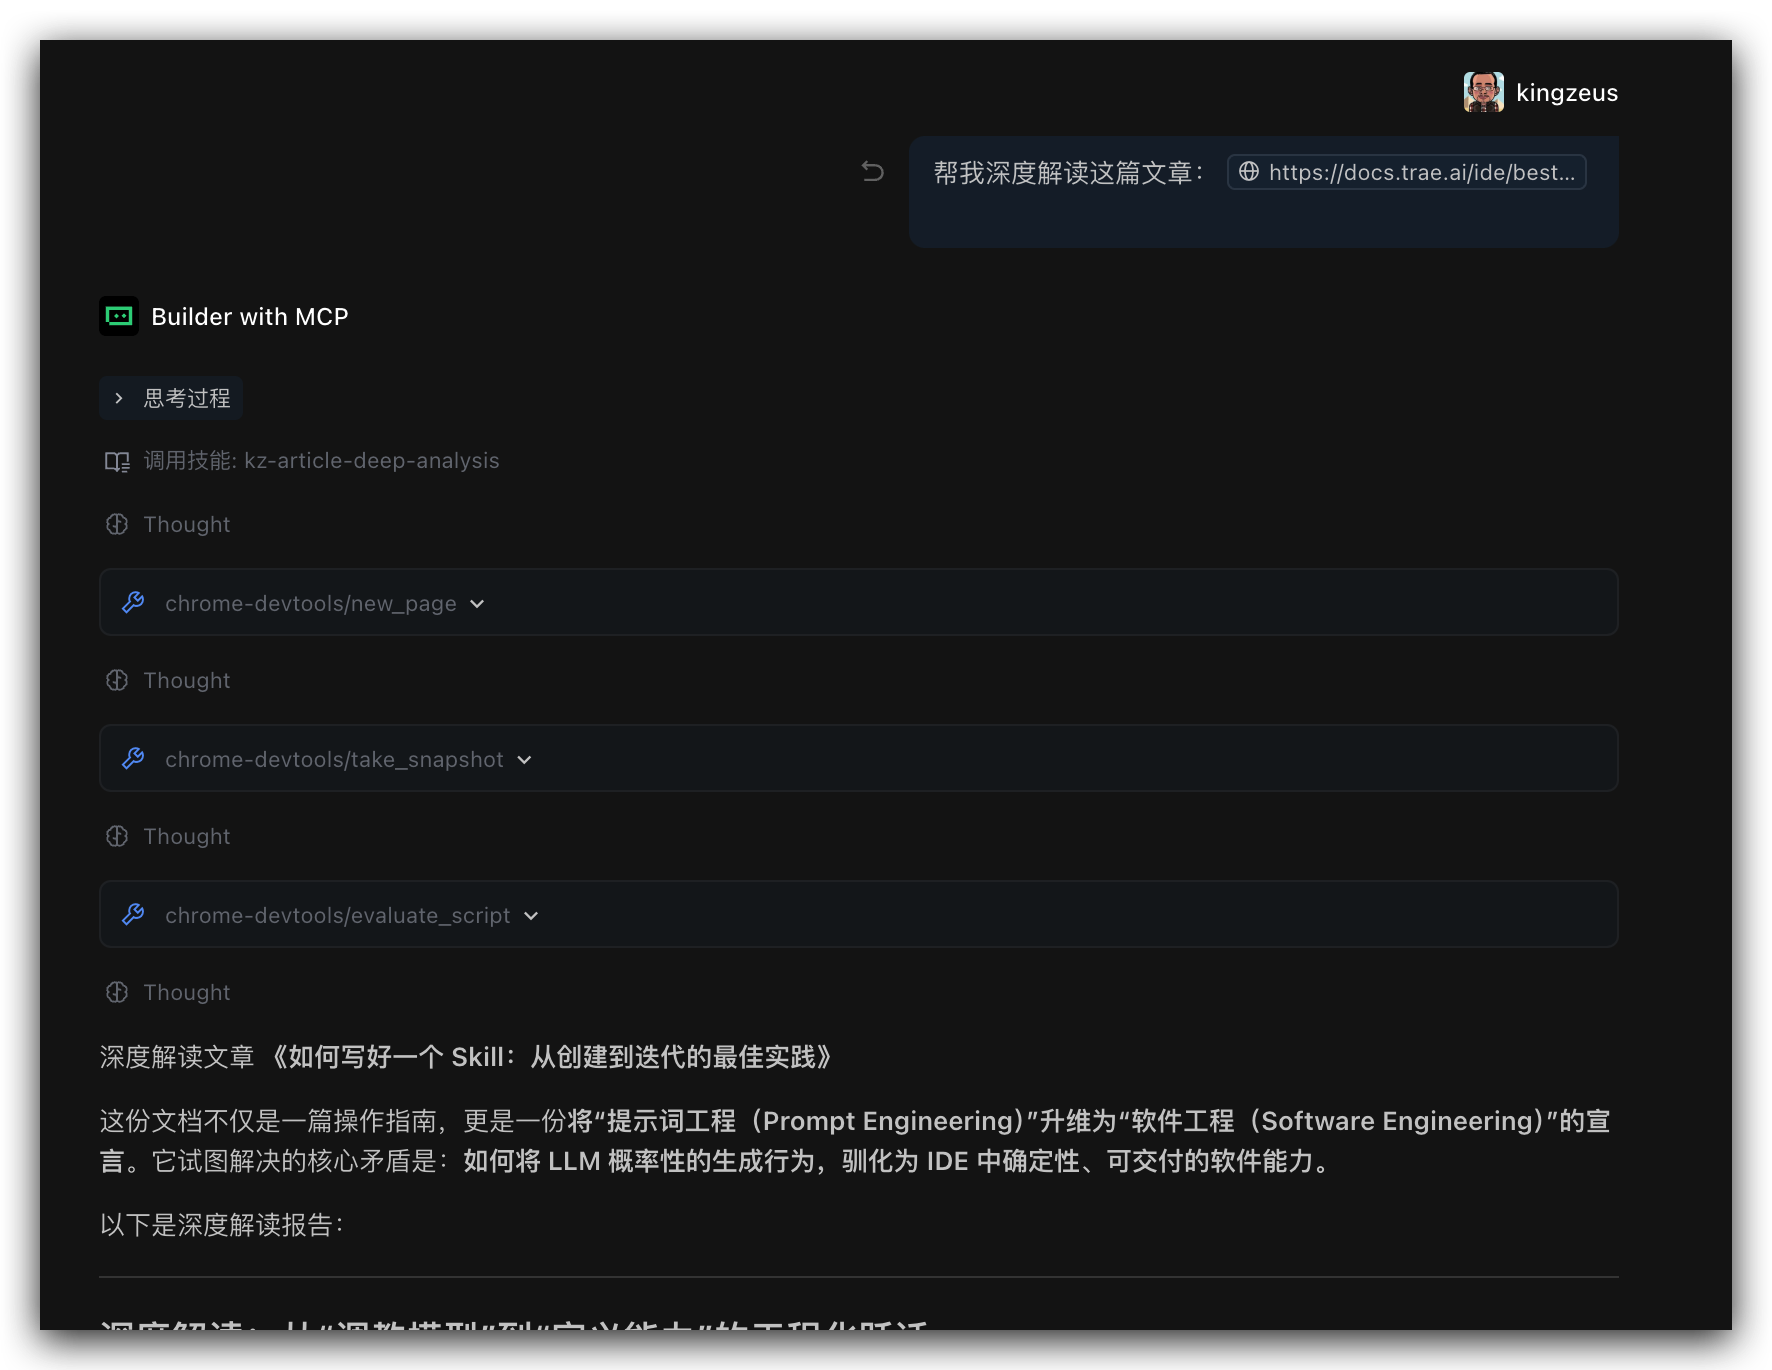Viewport: 1772px width, 1370px height.
Task: Click the kingzeus username label
Action: [1566, 93]
